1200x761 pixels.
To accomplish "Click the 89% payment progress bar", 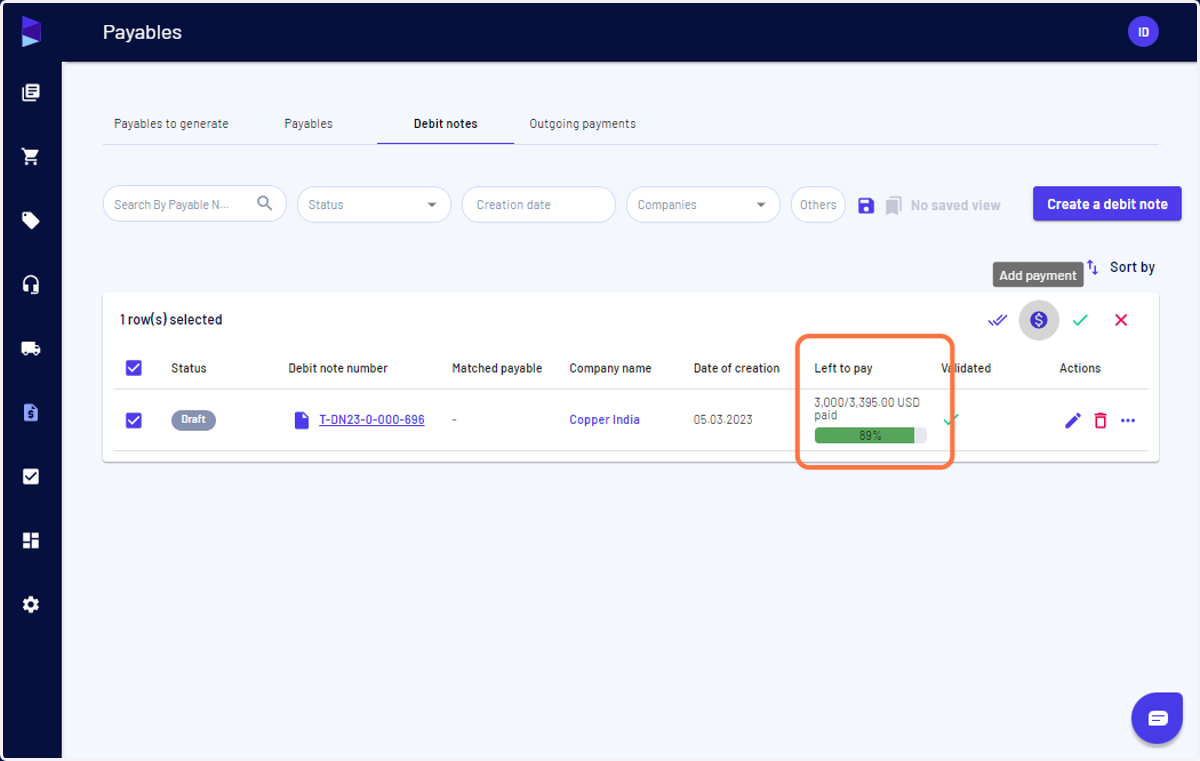I will [870, 436].
